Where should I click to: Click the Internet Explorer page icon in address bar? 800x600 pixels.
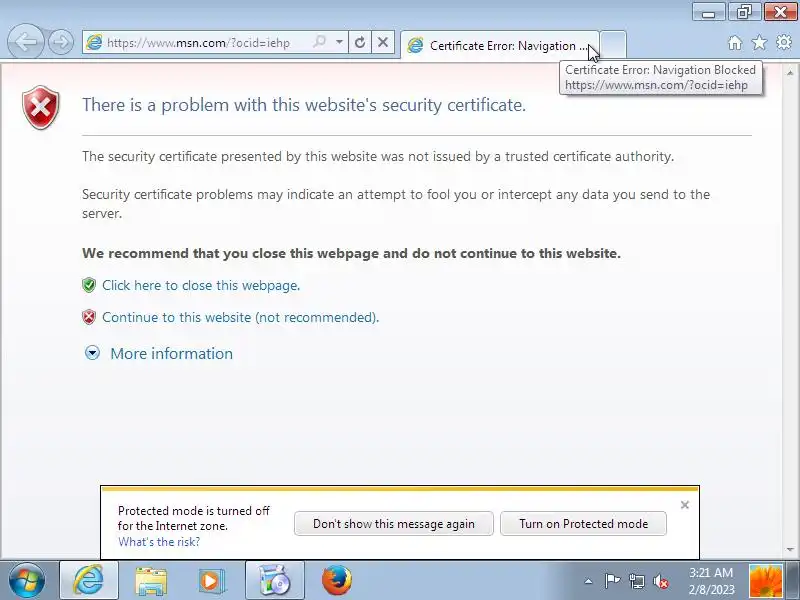pyautogui.click(x=94, y=42)
